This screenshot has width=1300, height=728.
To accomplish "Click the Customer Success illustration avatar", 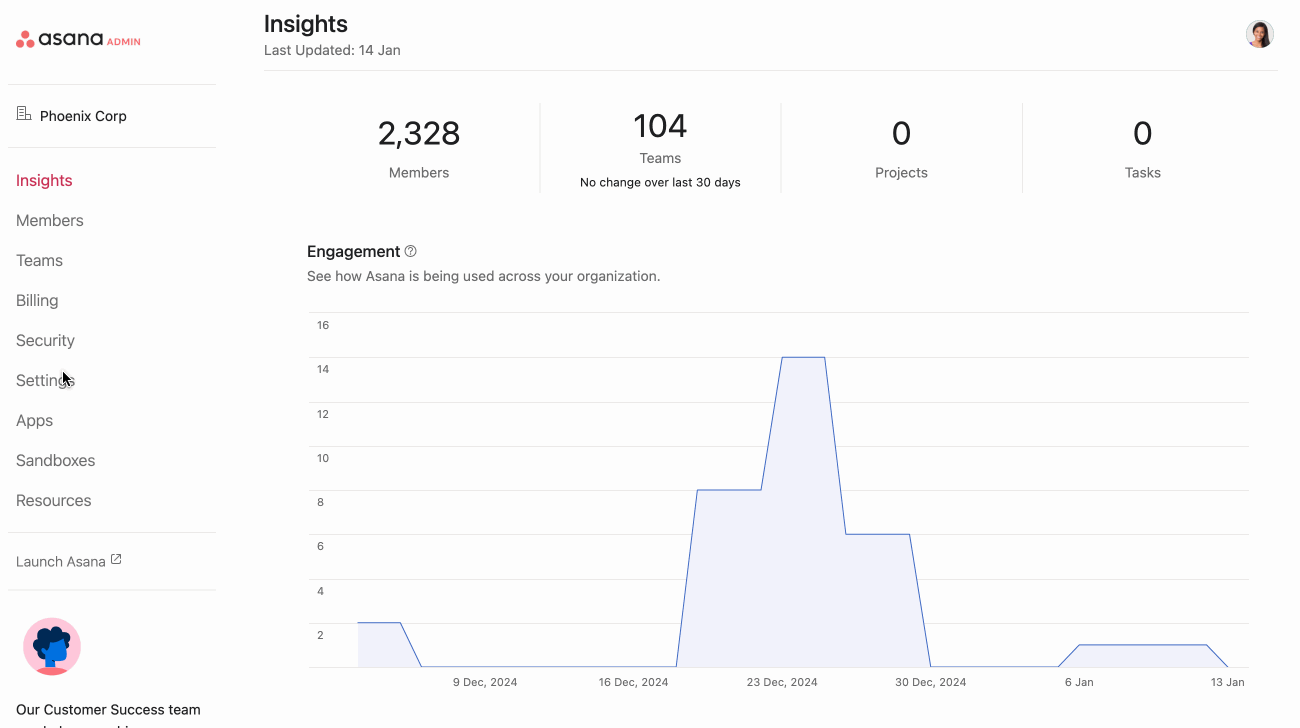I will coord(52,646).
